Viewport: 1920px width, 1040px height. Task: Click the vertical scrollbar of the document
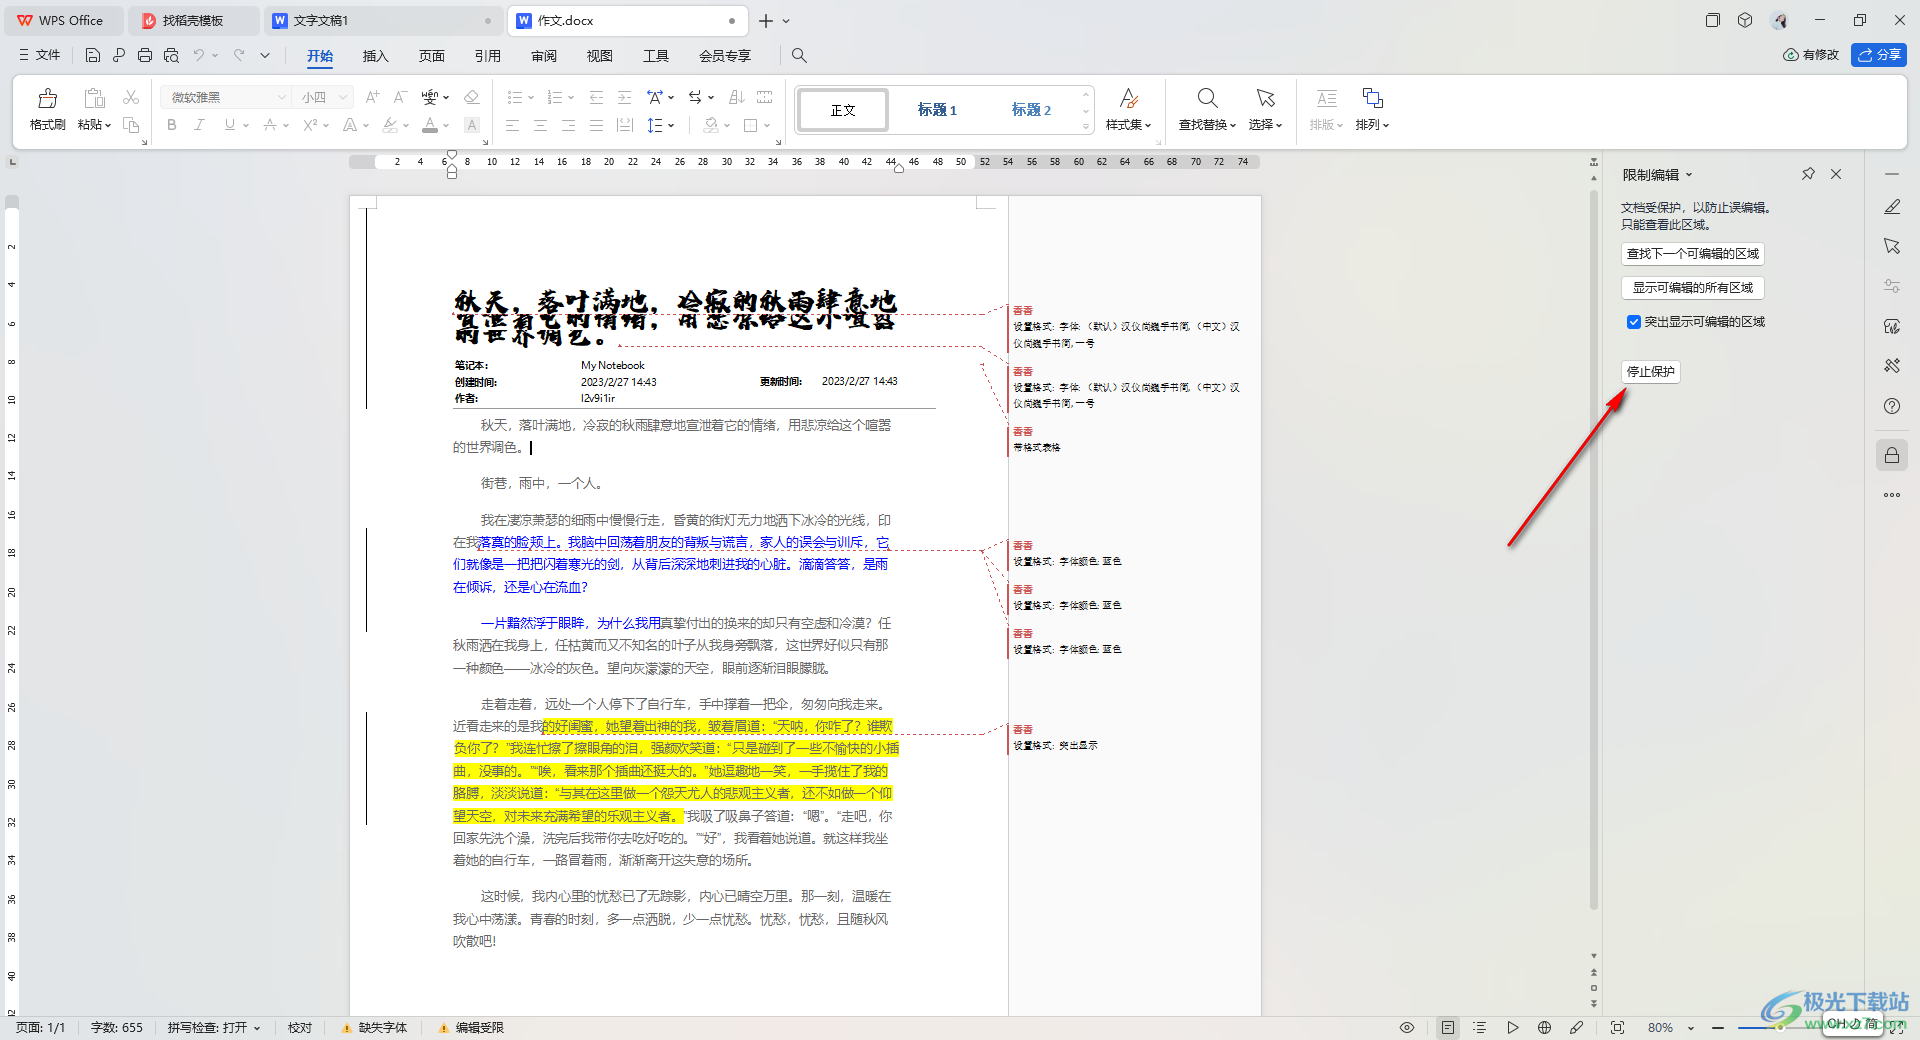click(x=1594, y=550)
